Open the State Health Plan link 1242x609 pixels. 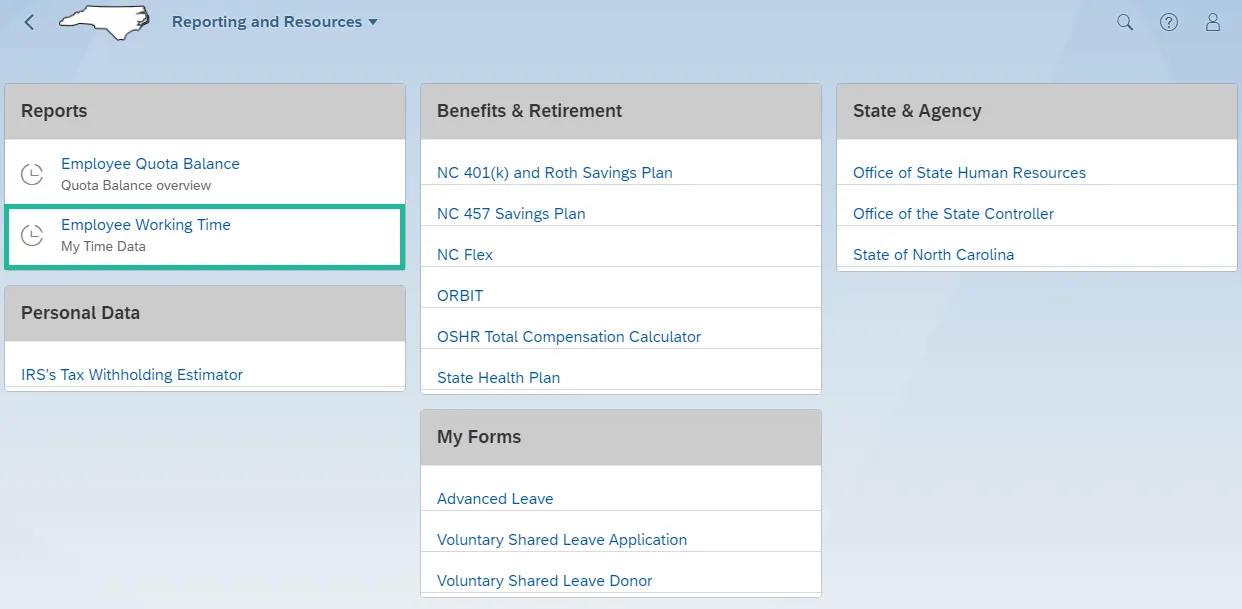(x=498, y=378)
